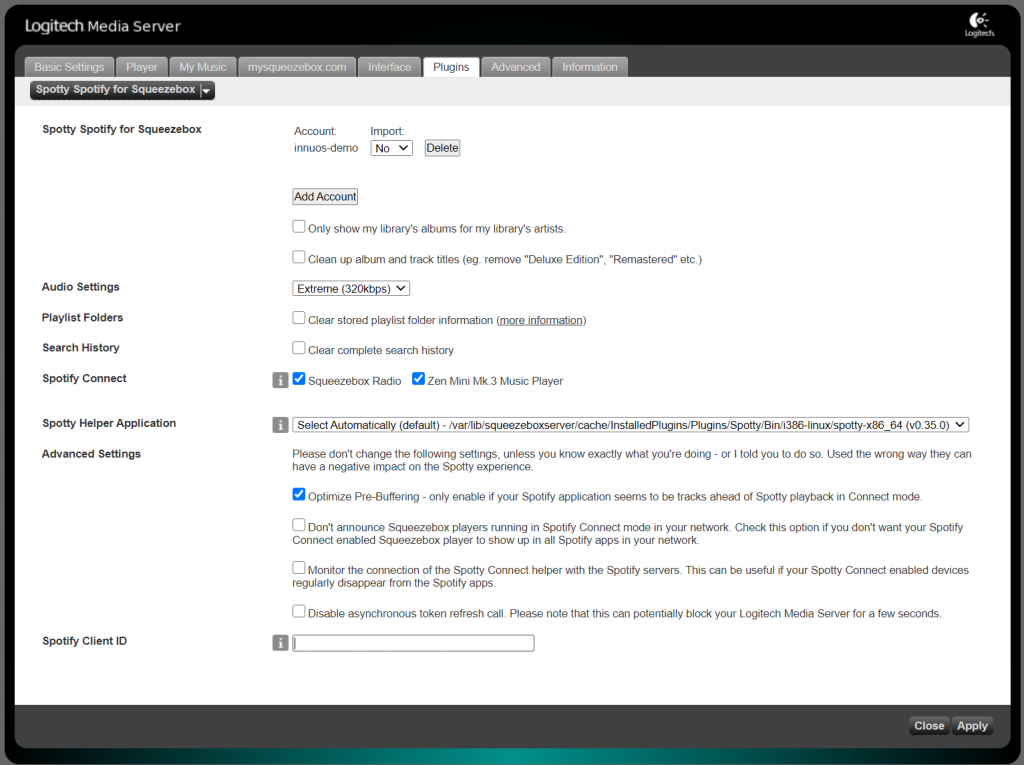
Task: Switch to the Interface tab
Action: coord(389,67)
